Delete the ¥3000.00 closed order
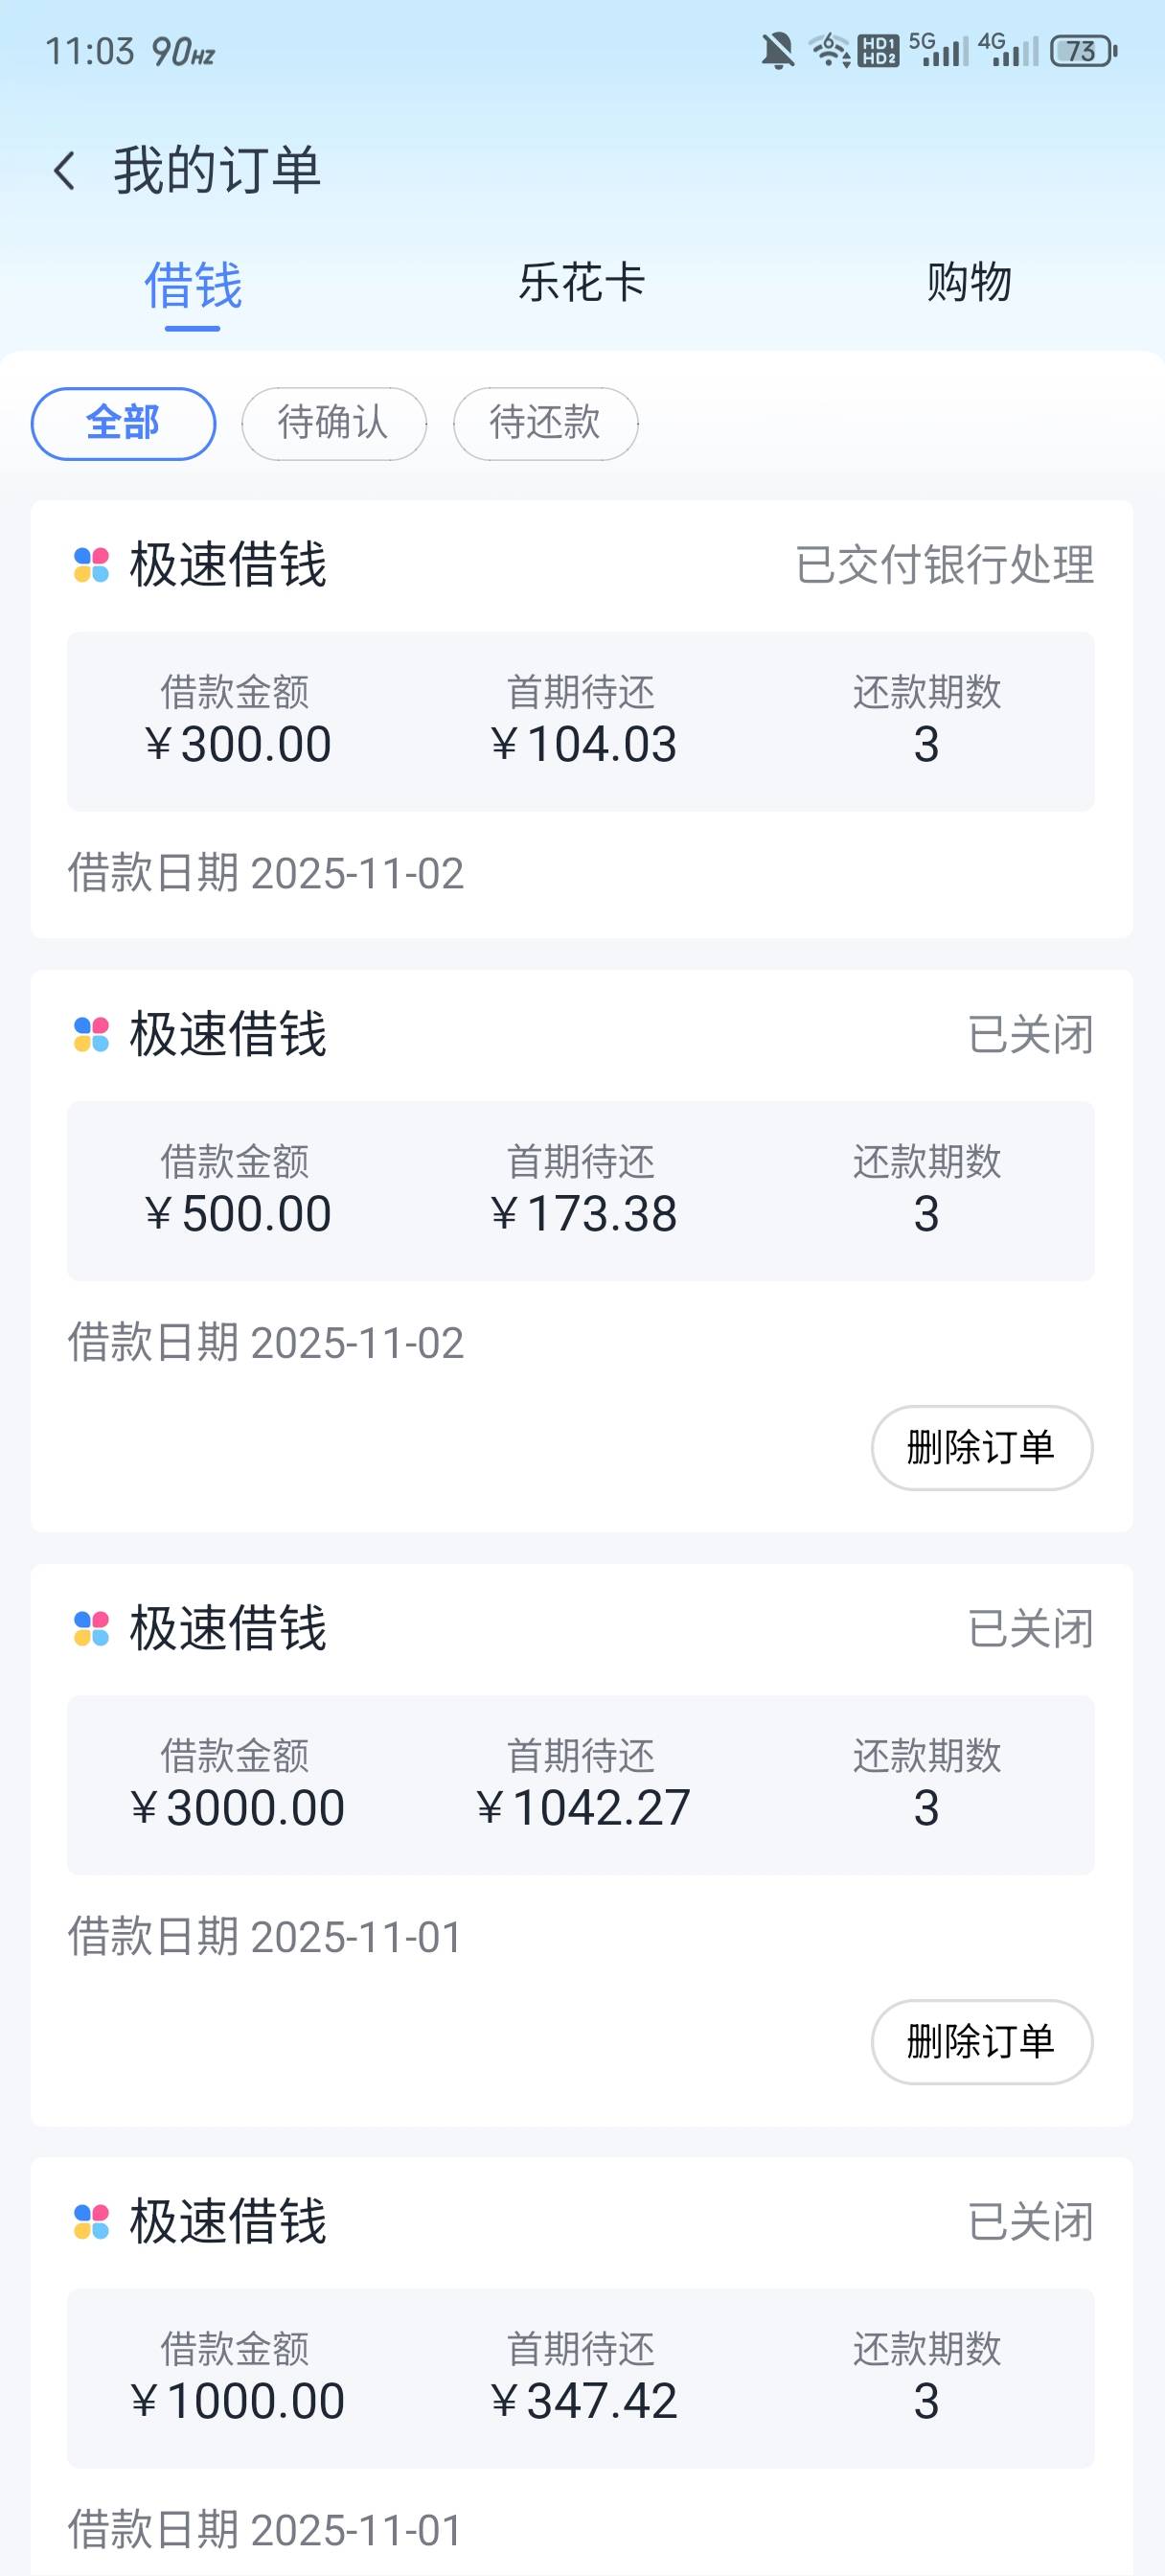Screen dimensions: 1165x2576 coord(981,2042)
